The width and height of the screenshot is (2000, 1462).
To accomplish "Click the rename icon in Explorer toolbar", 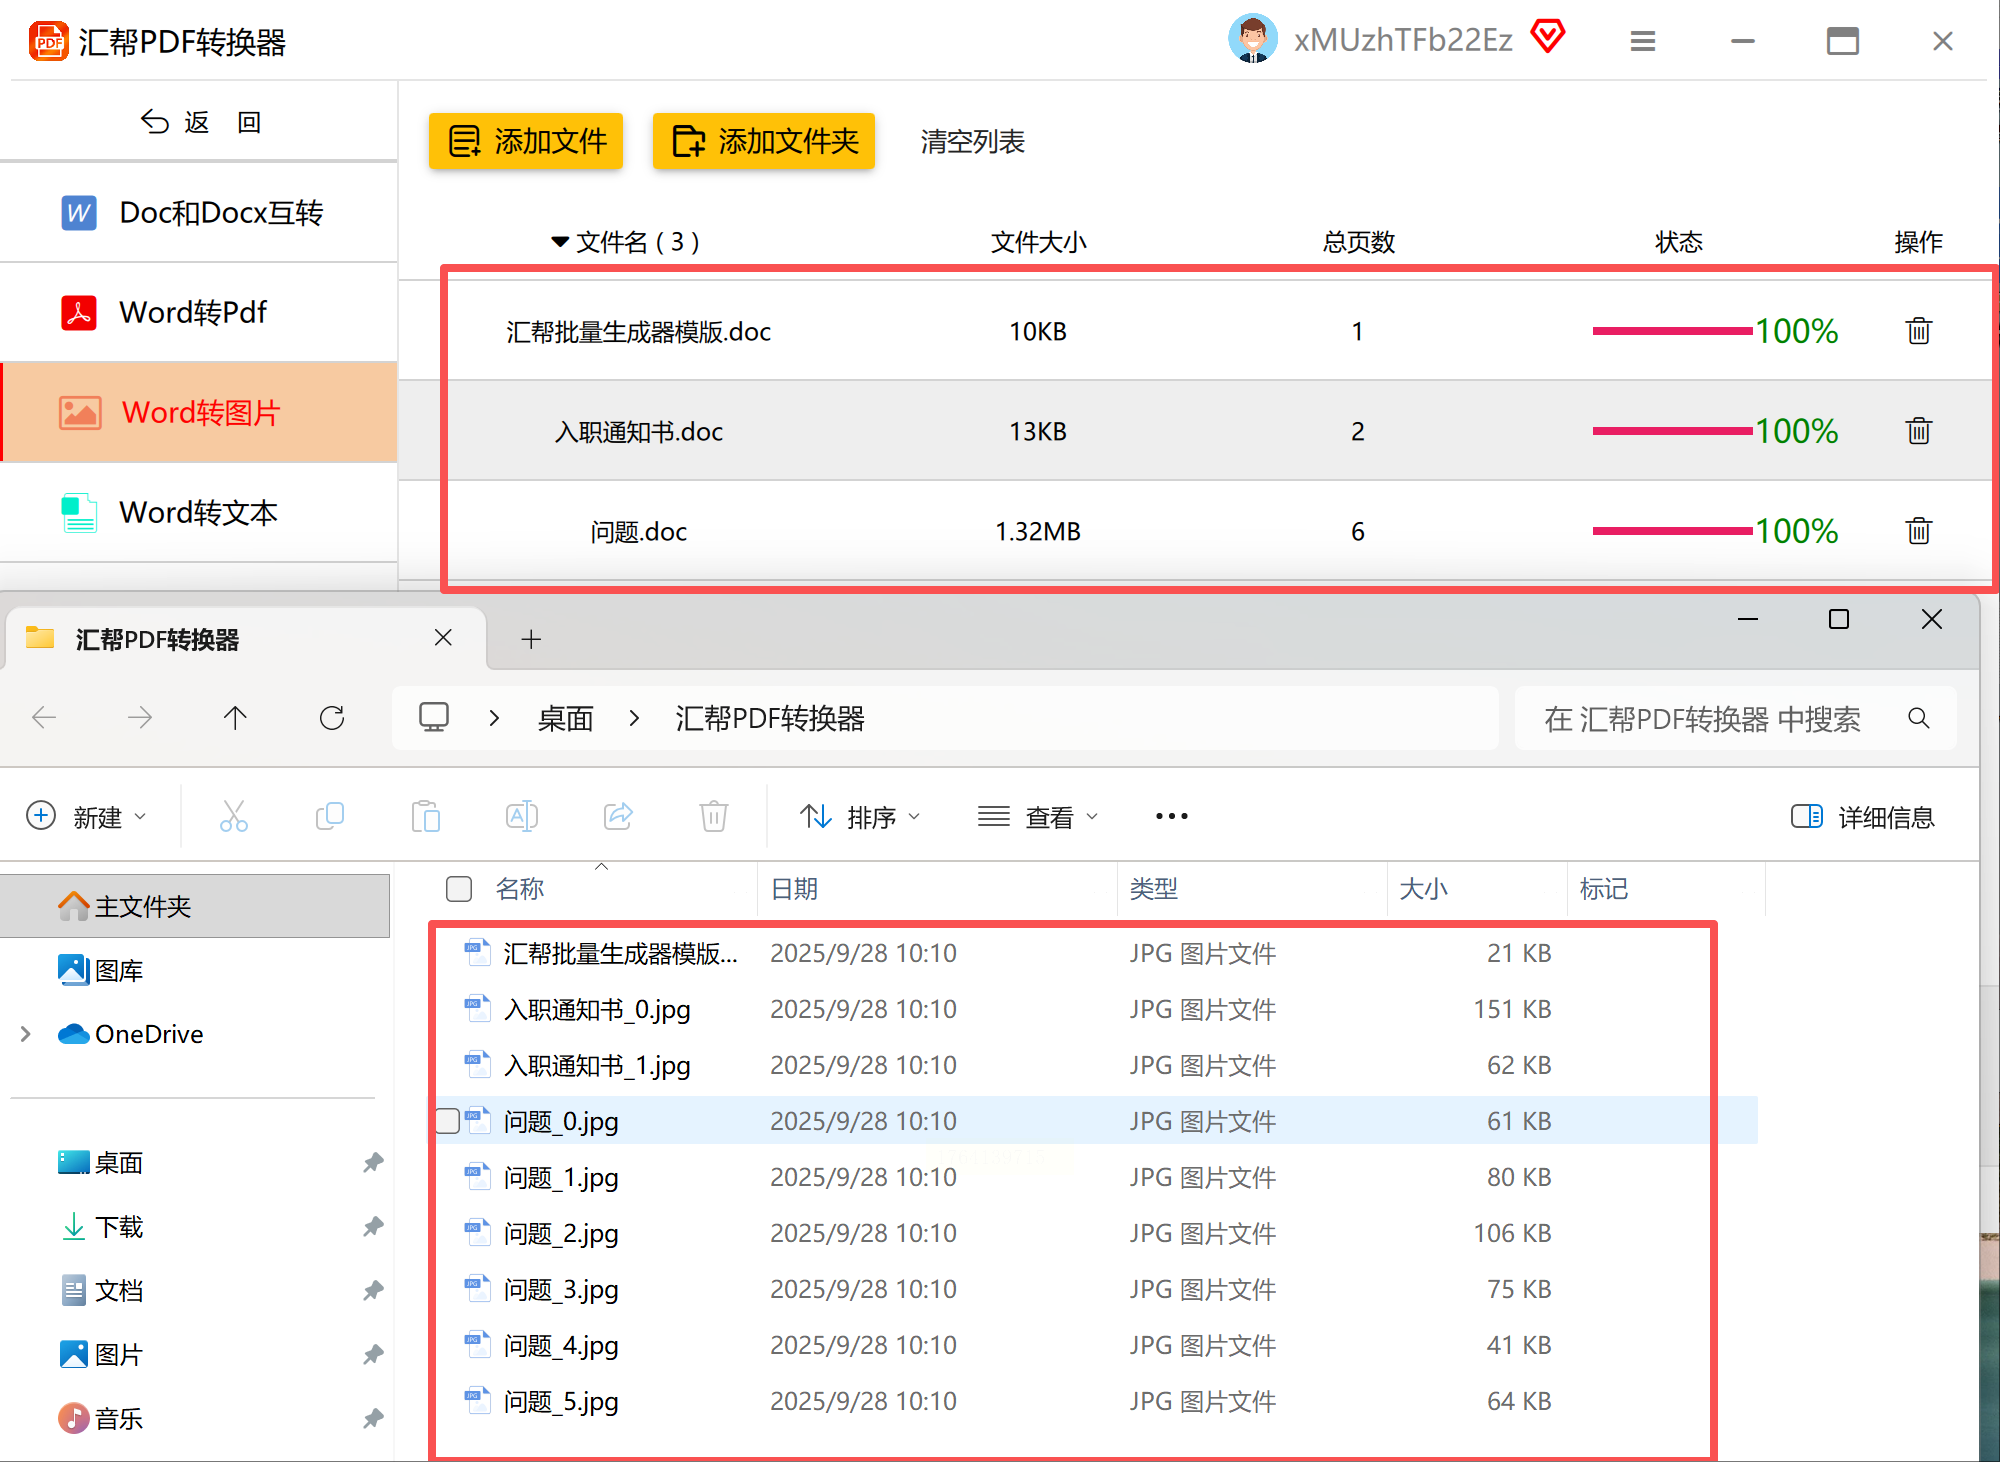I will coord(522,816).
